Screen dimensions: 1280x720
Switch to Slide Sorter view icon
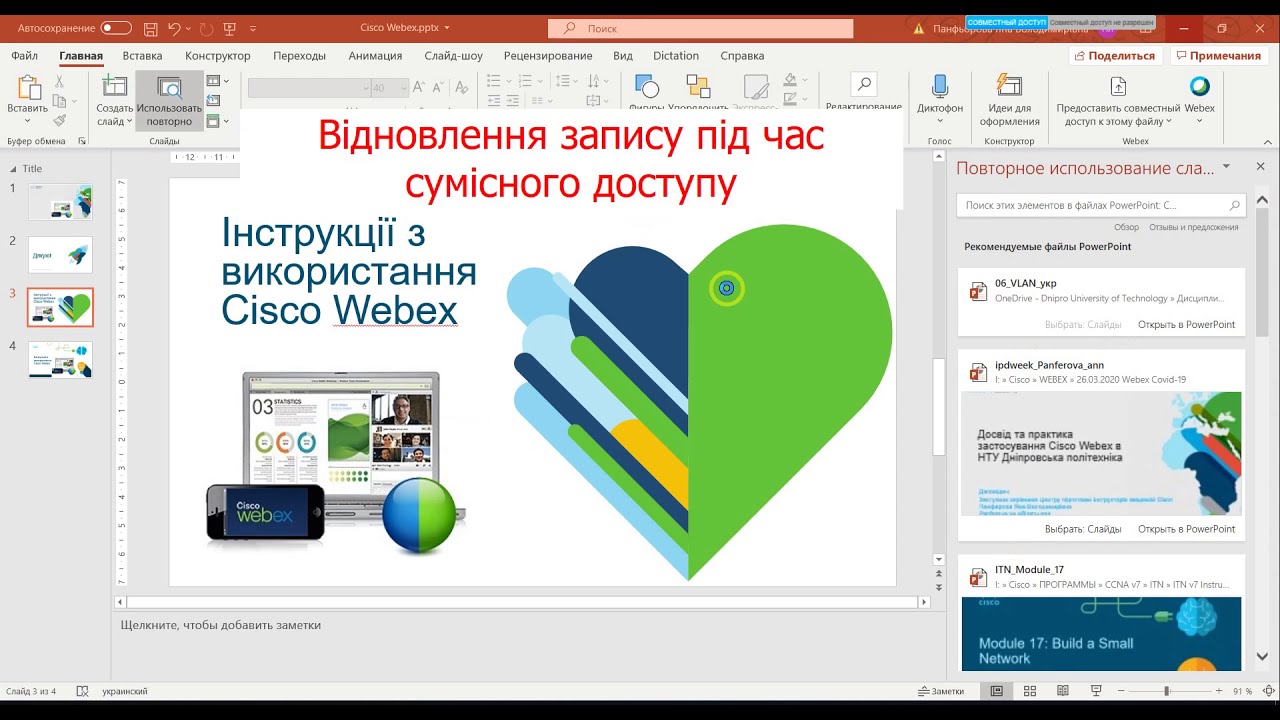(1030, 691)
